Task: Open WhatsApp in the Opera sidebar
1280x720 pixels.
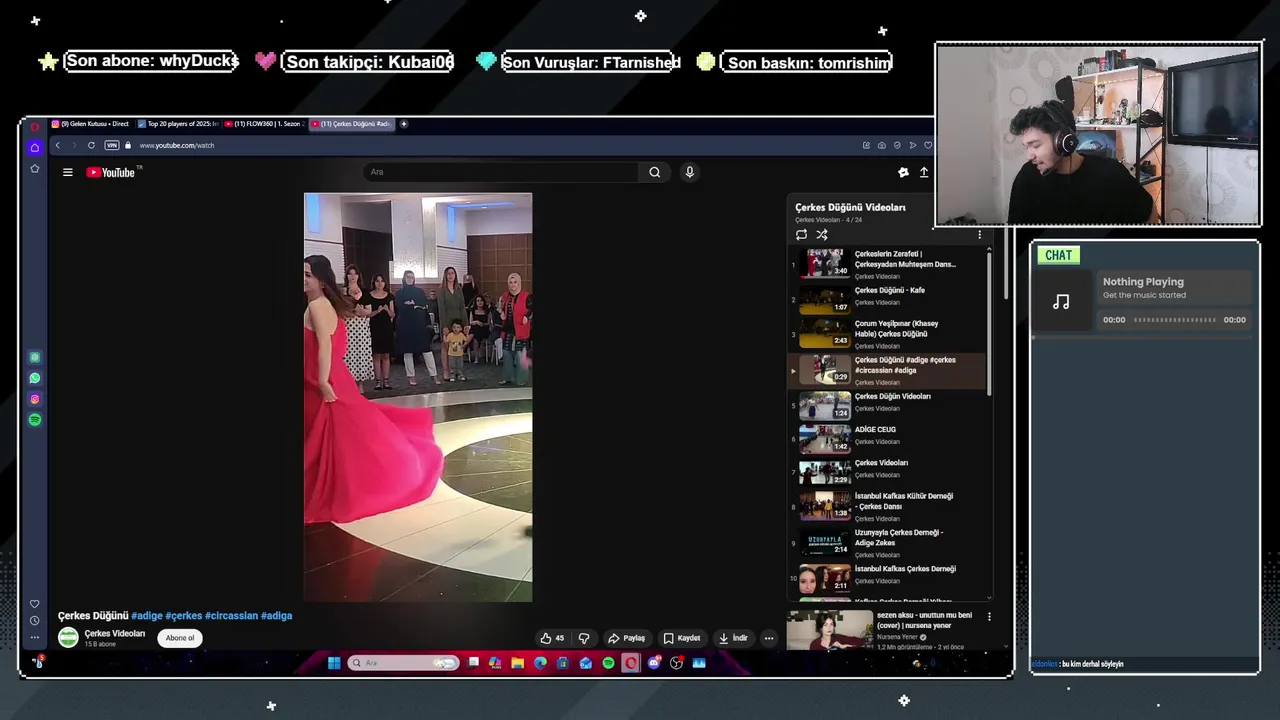Action: point(35,378)
